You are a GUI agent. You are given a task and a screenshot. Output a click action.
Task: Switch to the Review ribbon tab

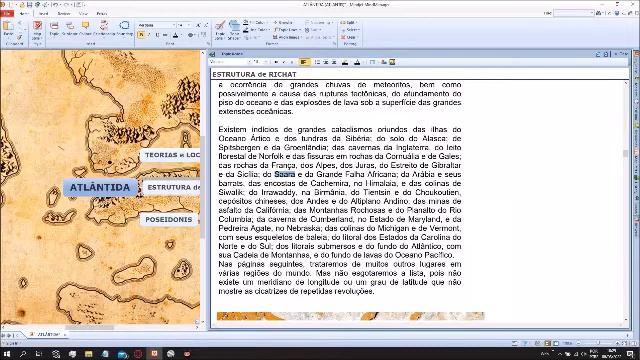64,13
